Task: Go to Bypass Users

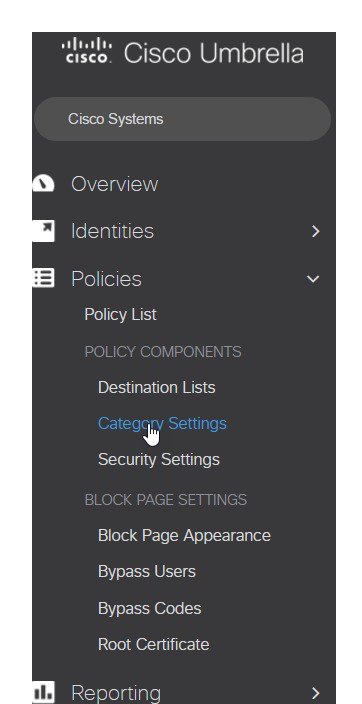Action: [147, 572]
